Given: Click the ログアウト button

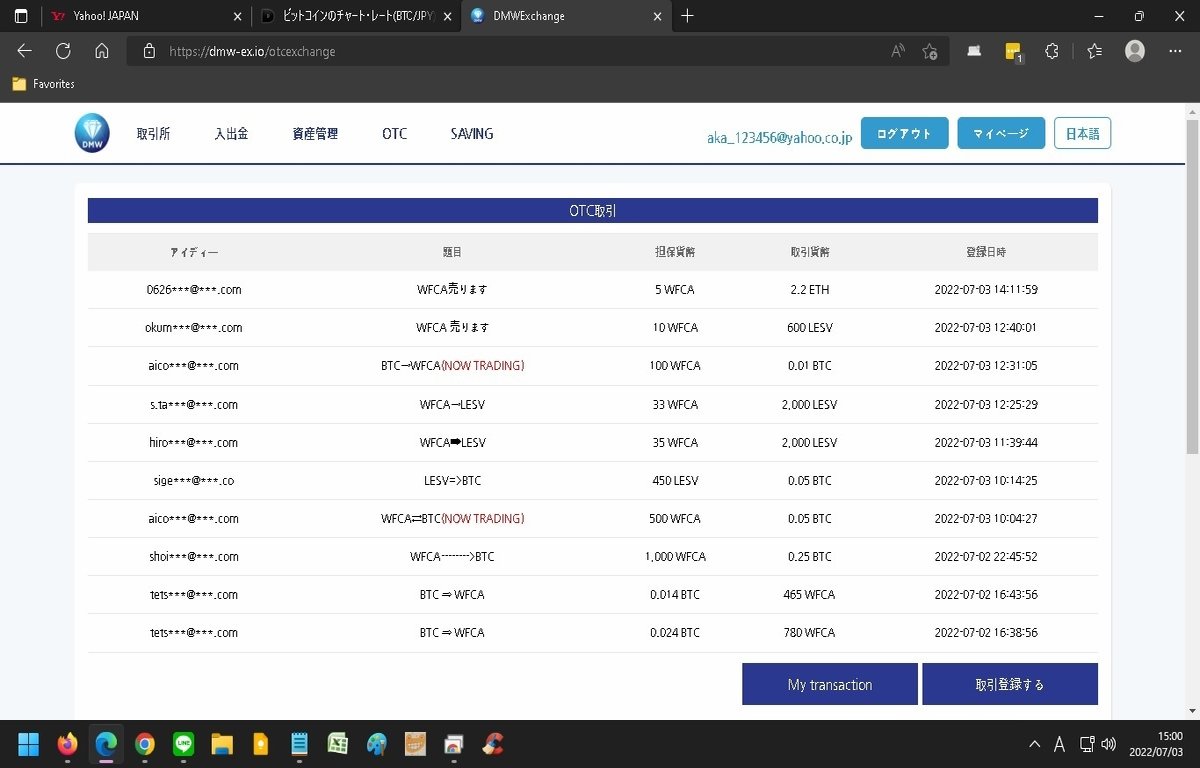Looking at the screenshot, I should click(903, 132).
